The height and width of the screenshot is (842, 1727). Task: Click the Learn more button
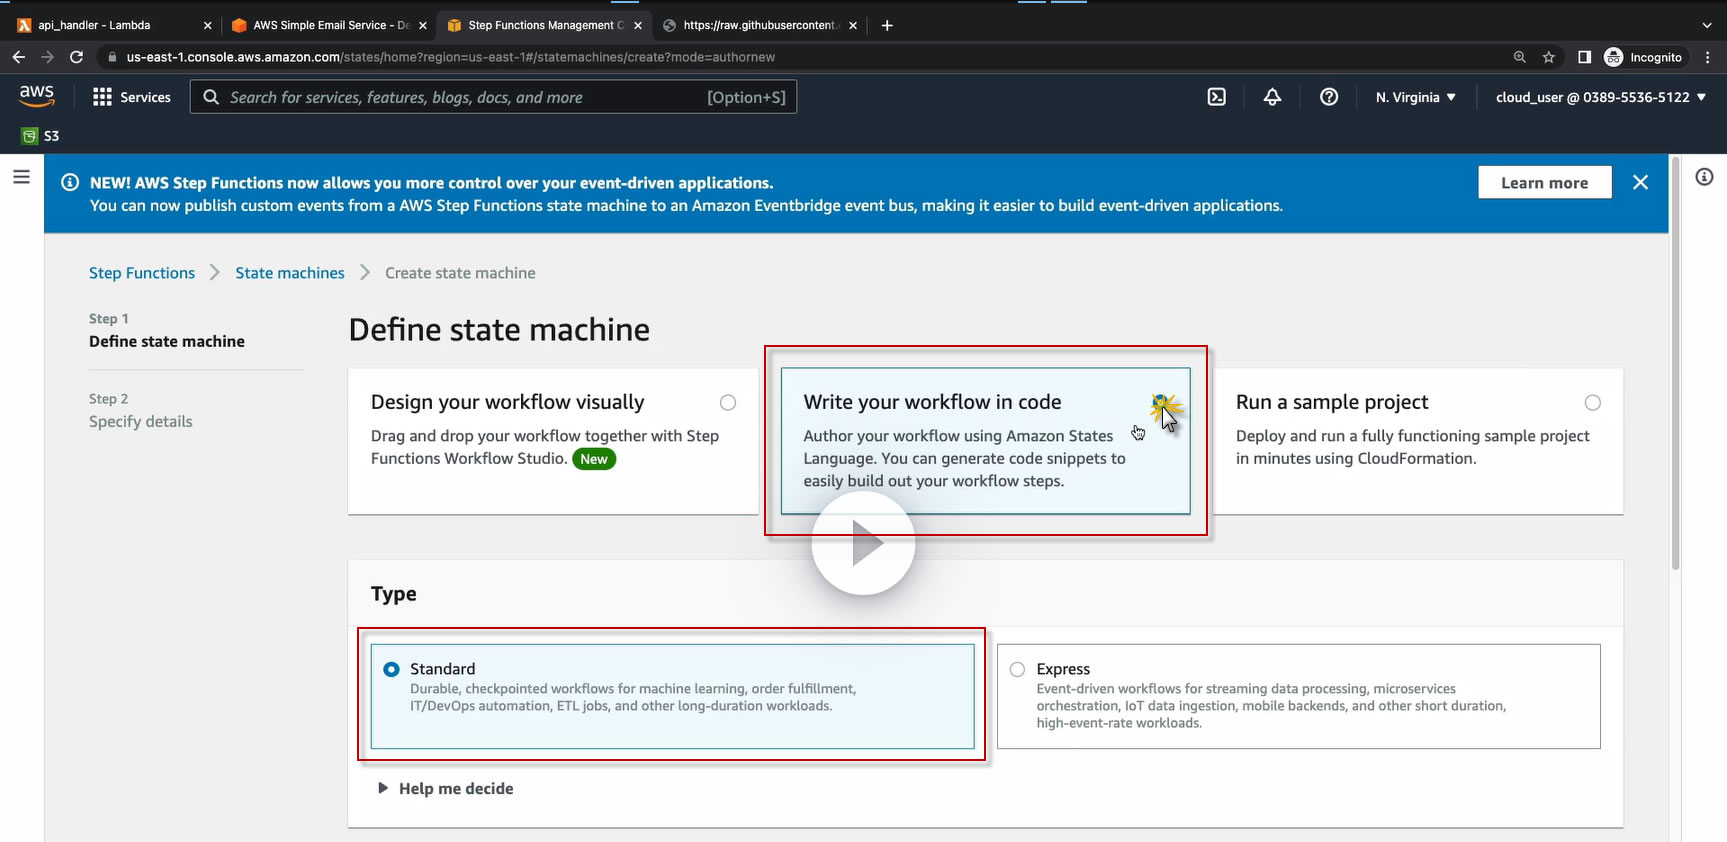tap(1544, 183)
